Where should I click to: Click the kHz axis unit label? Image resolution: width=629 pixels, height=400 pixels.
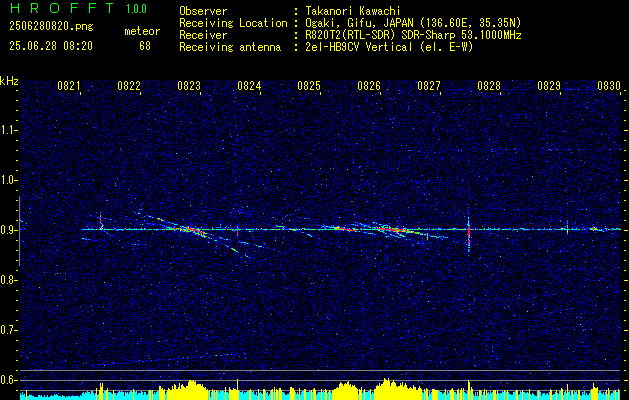(9, 81)
